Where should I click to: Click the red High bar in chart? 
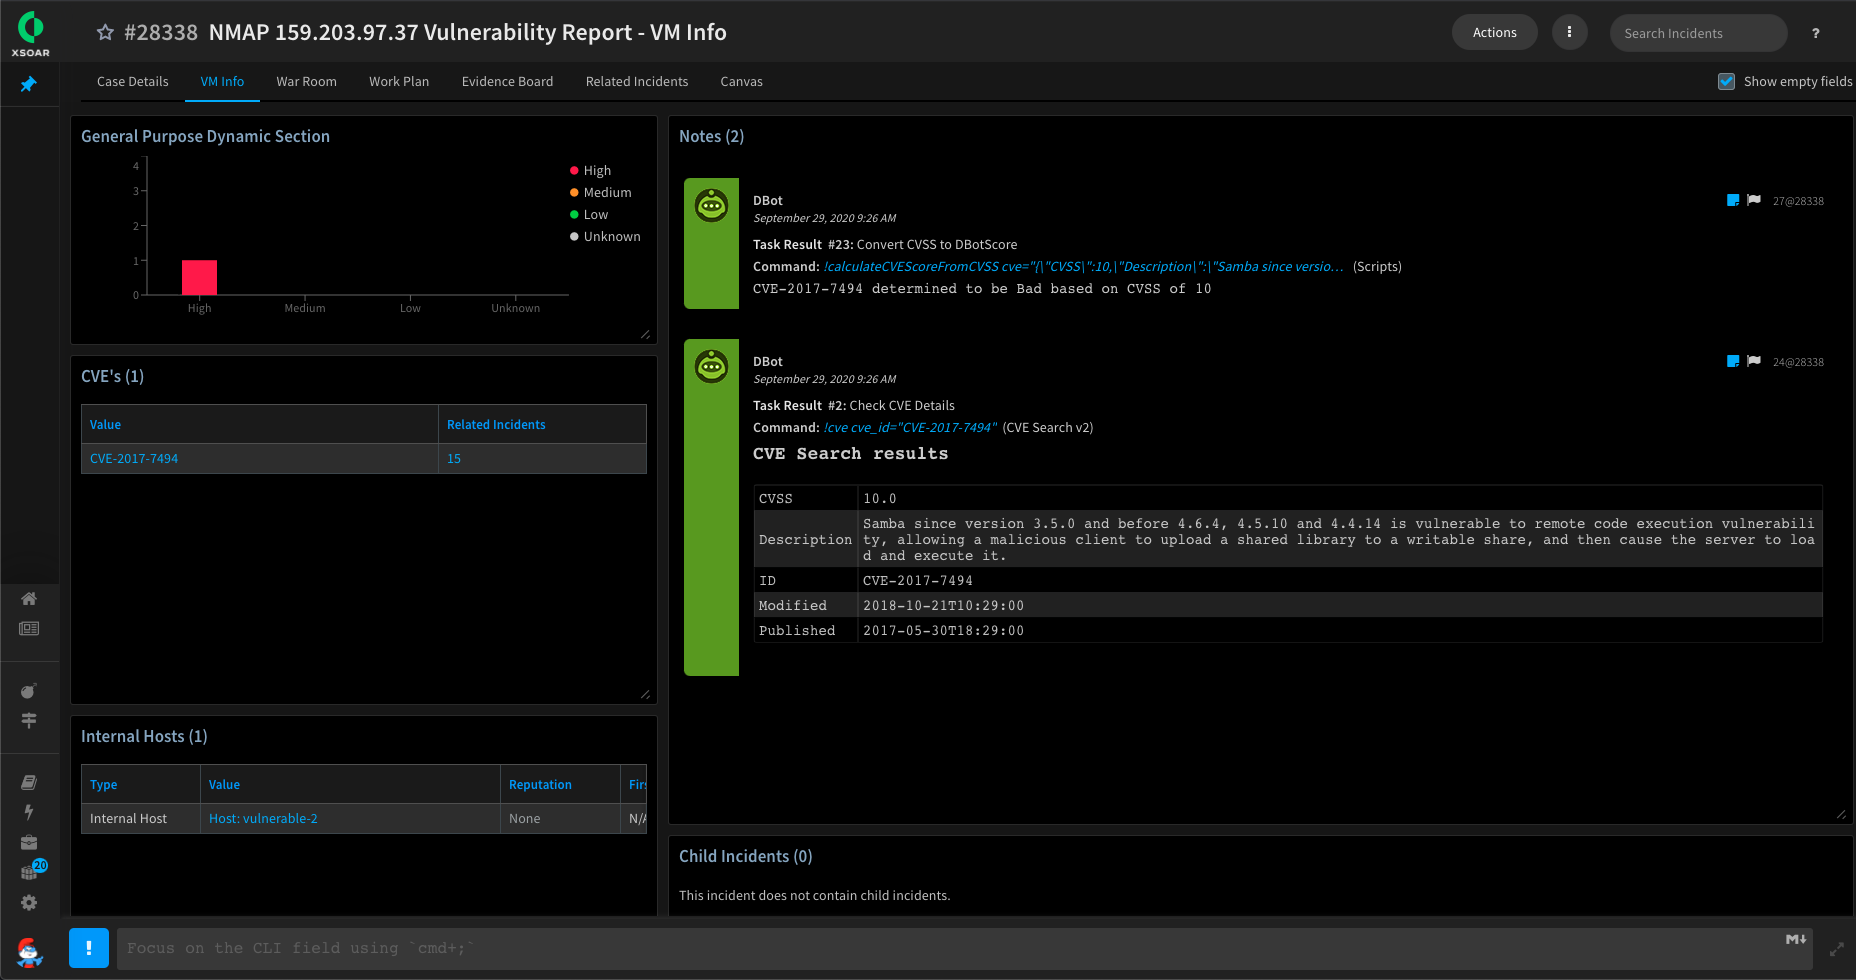click(199, 277)
